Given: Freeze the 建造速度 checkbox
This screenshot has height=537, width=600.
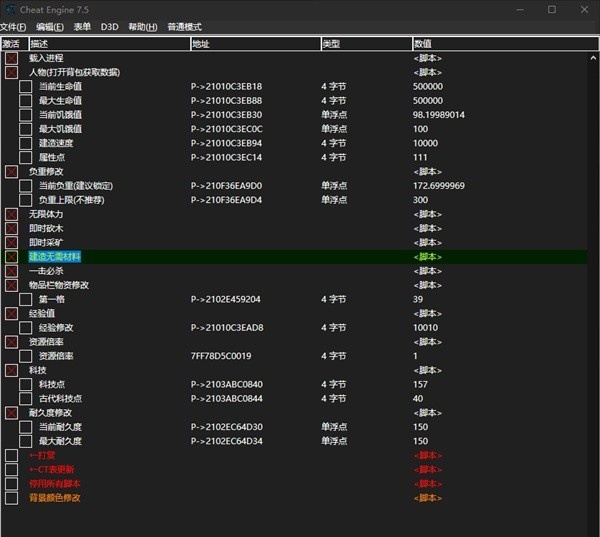Looking at the screenshot, I should 26,143.
